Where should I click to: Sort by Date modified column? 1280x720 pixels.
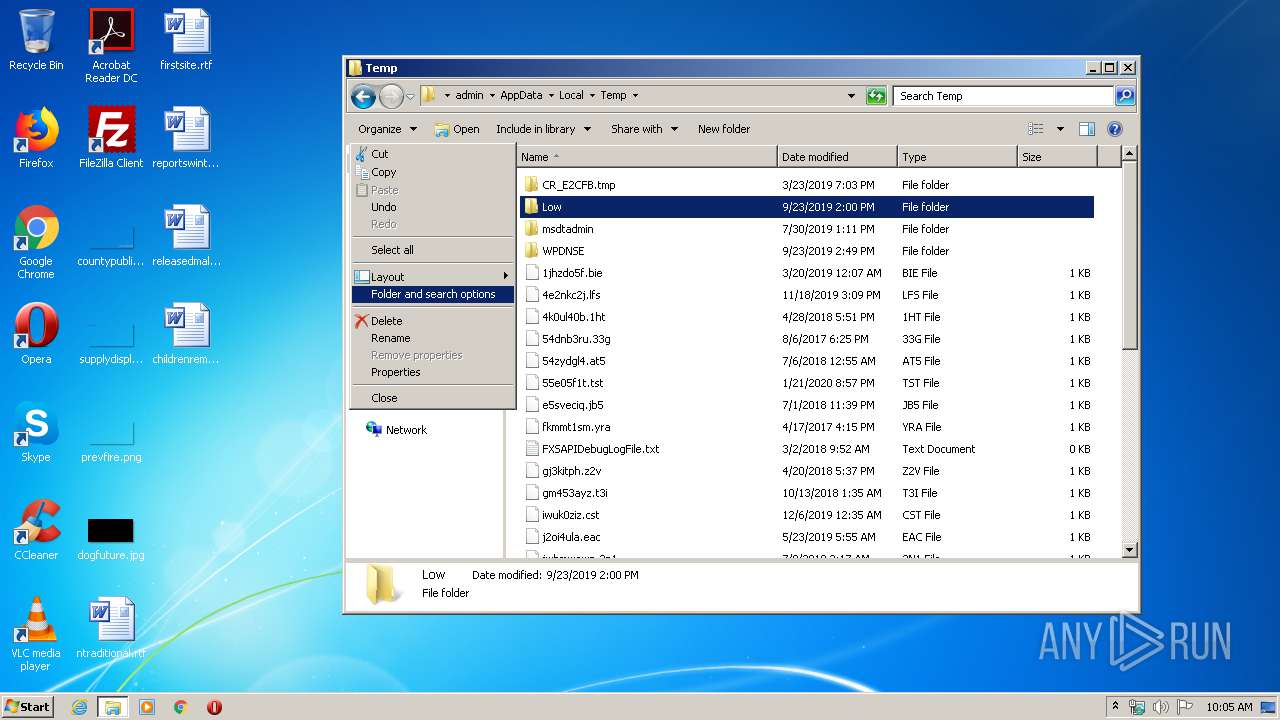(837, 157)
